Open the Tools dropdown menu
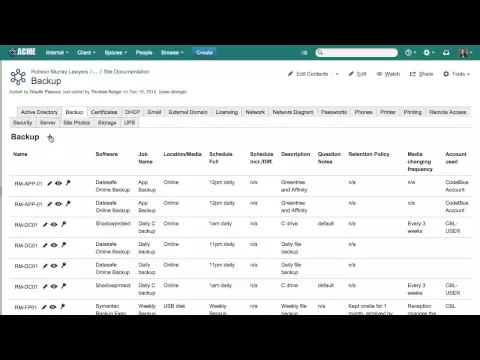480x360 pixels. 456,74
